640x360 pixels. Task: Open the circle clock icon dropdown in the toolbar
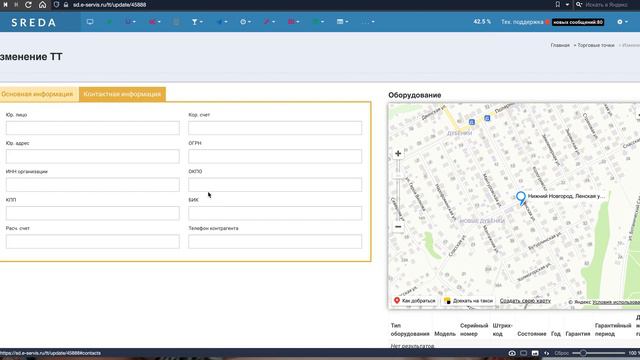[245, 22]
